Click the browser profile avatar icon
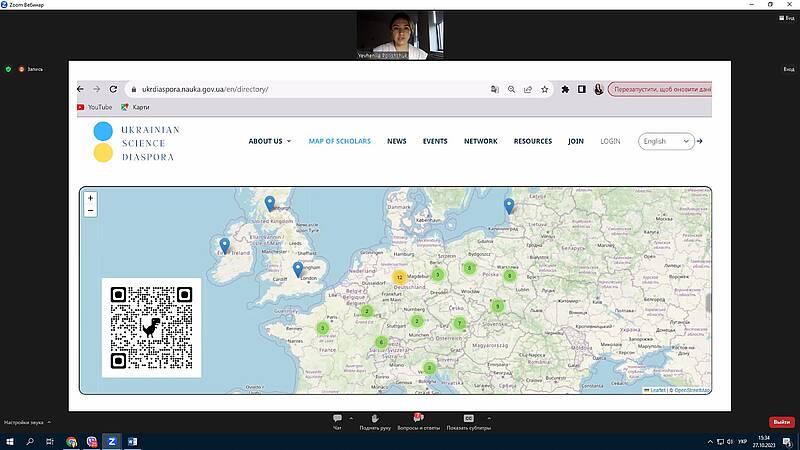This screenshot has width=800, height=450. click(x=598, y=89)
